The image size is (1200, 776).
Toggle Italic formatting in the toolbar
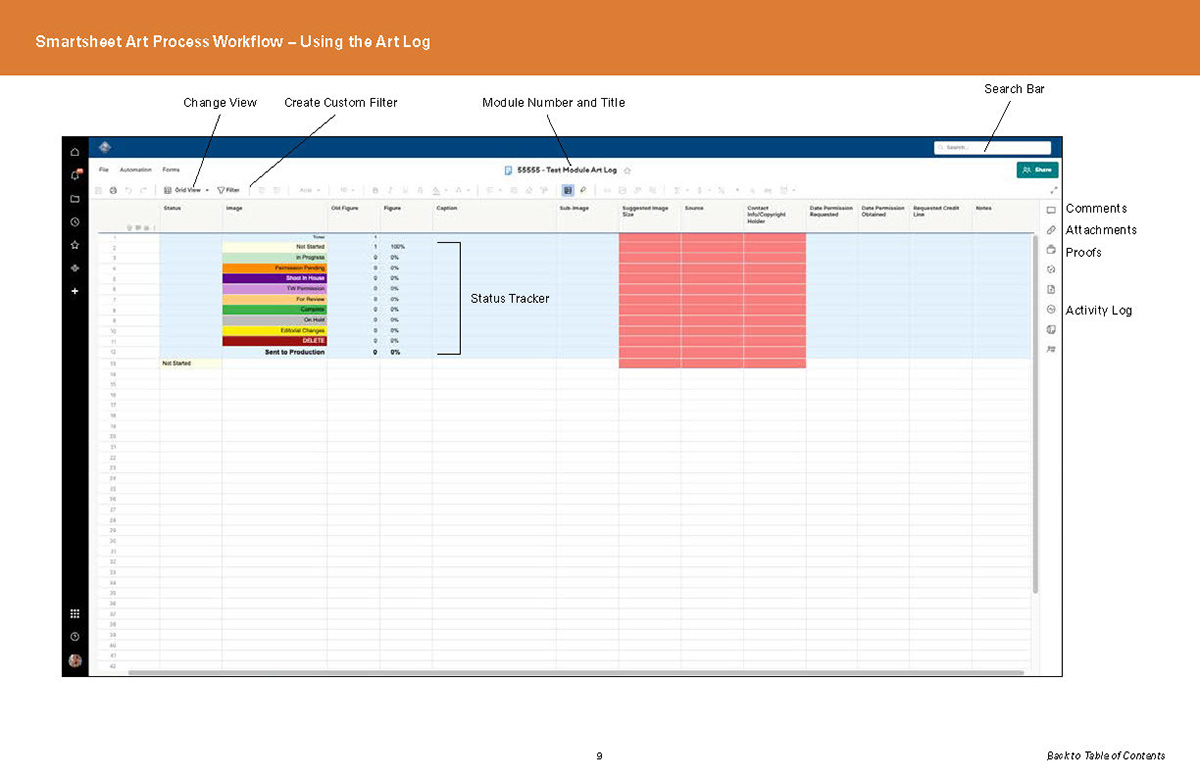coord(390,190)
